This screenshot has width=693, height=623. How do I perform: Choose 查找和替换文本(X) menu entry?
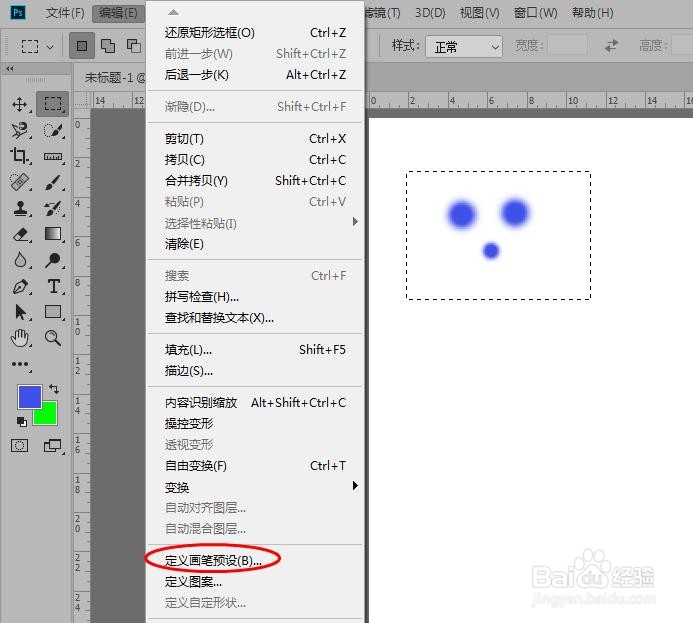pos(255,318)
